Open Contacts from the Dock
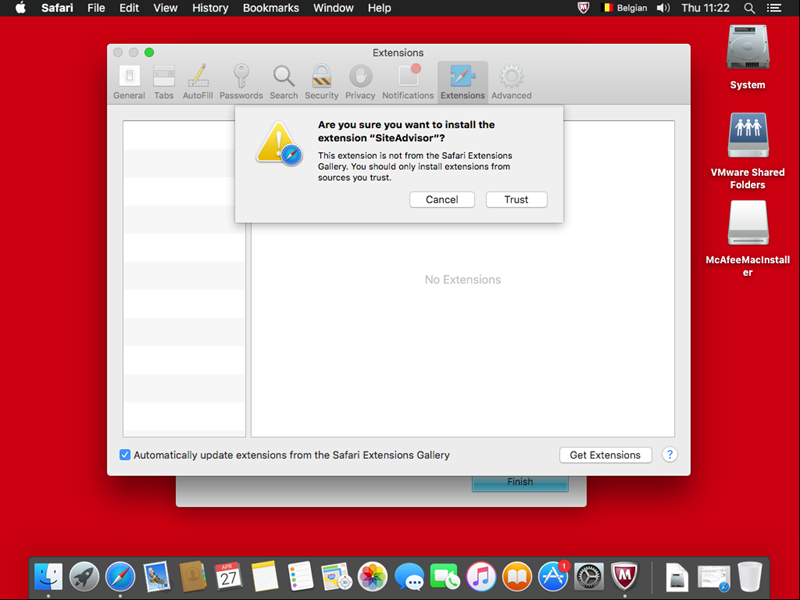This screenshot has width=800, height=600. tap(193, 577)
